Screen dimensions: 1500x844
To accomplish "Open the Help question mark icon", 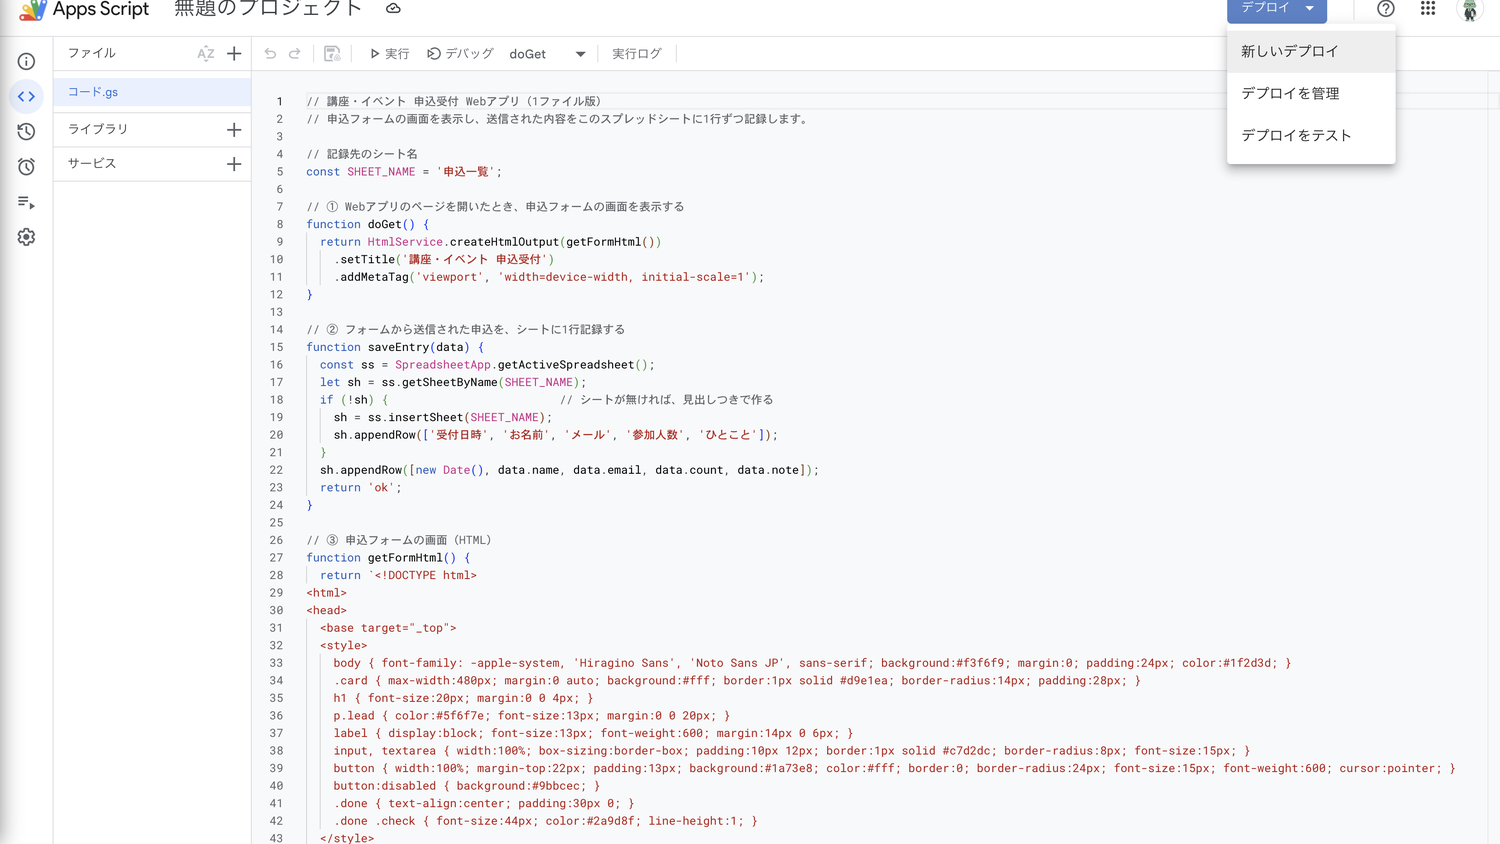I will (x=1385, y=9).
